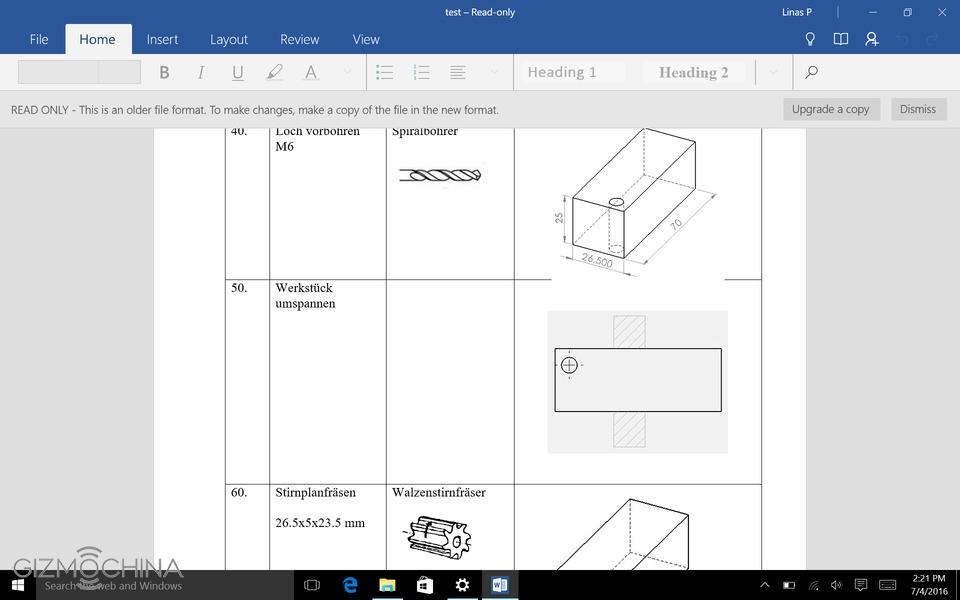Expand more font formatting options
The height and width of the screenshot is (600, 960).
(347, 72)
